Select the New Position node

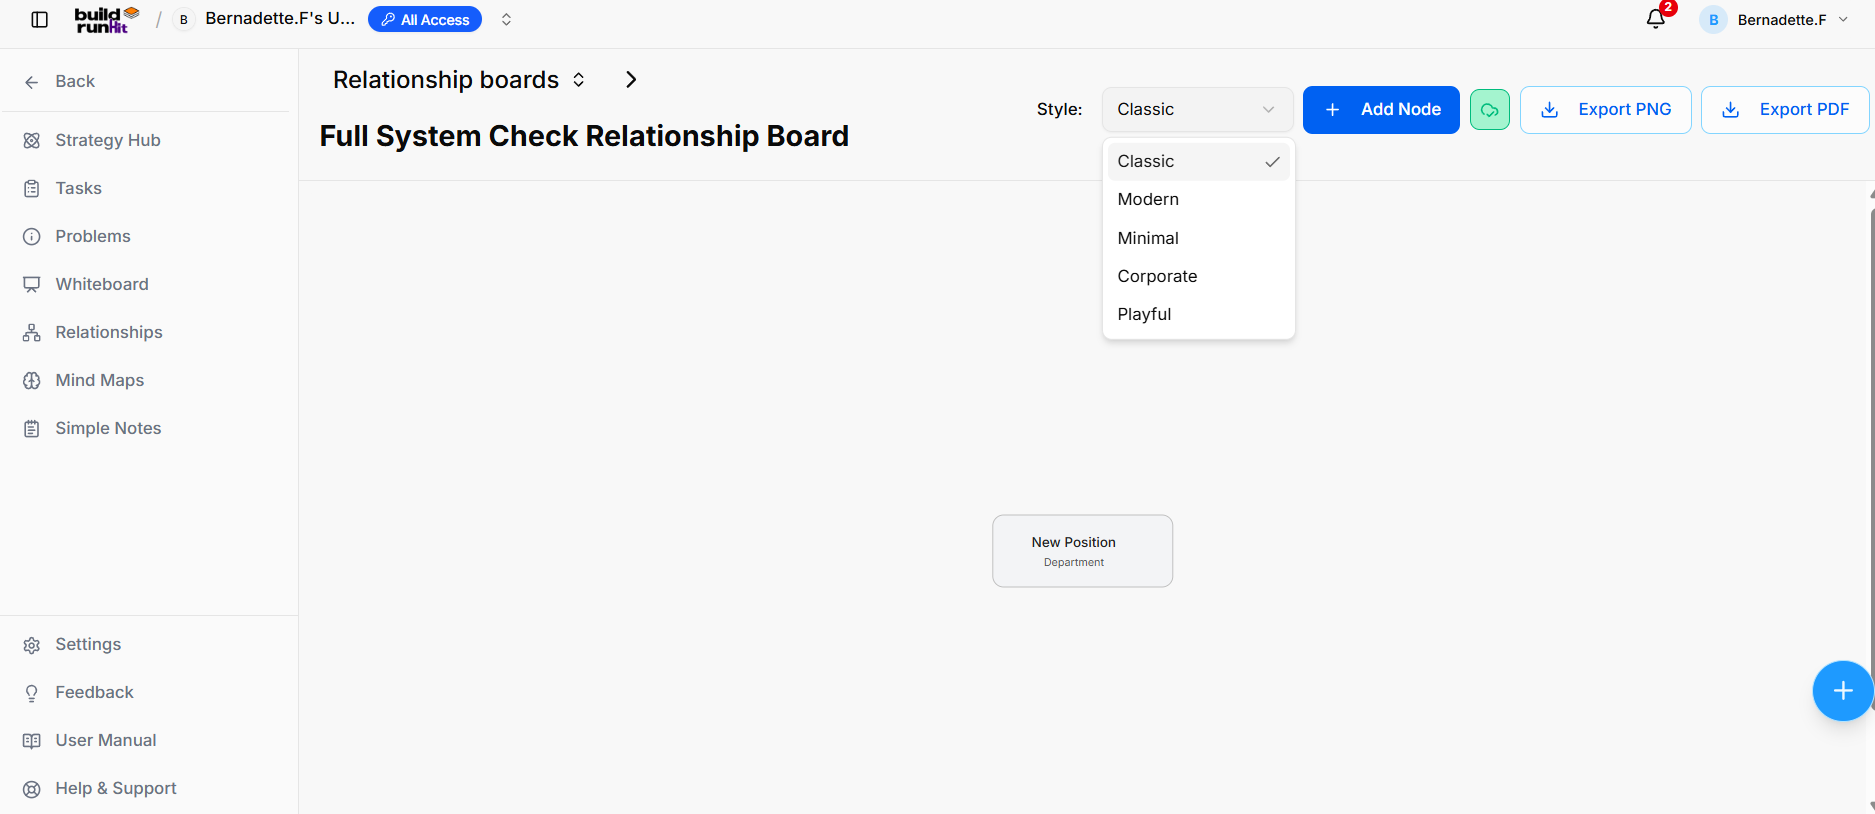[x=1082, y=551]
